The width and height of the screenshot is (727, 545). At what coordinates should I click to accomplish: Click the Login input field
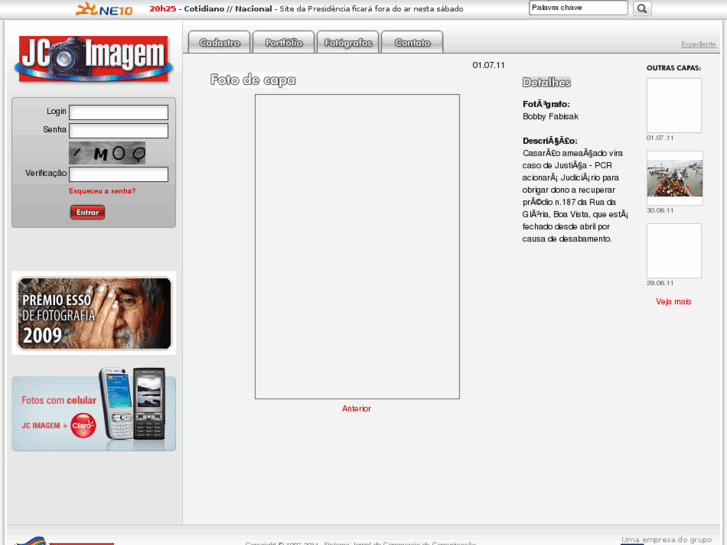[119, 112]
